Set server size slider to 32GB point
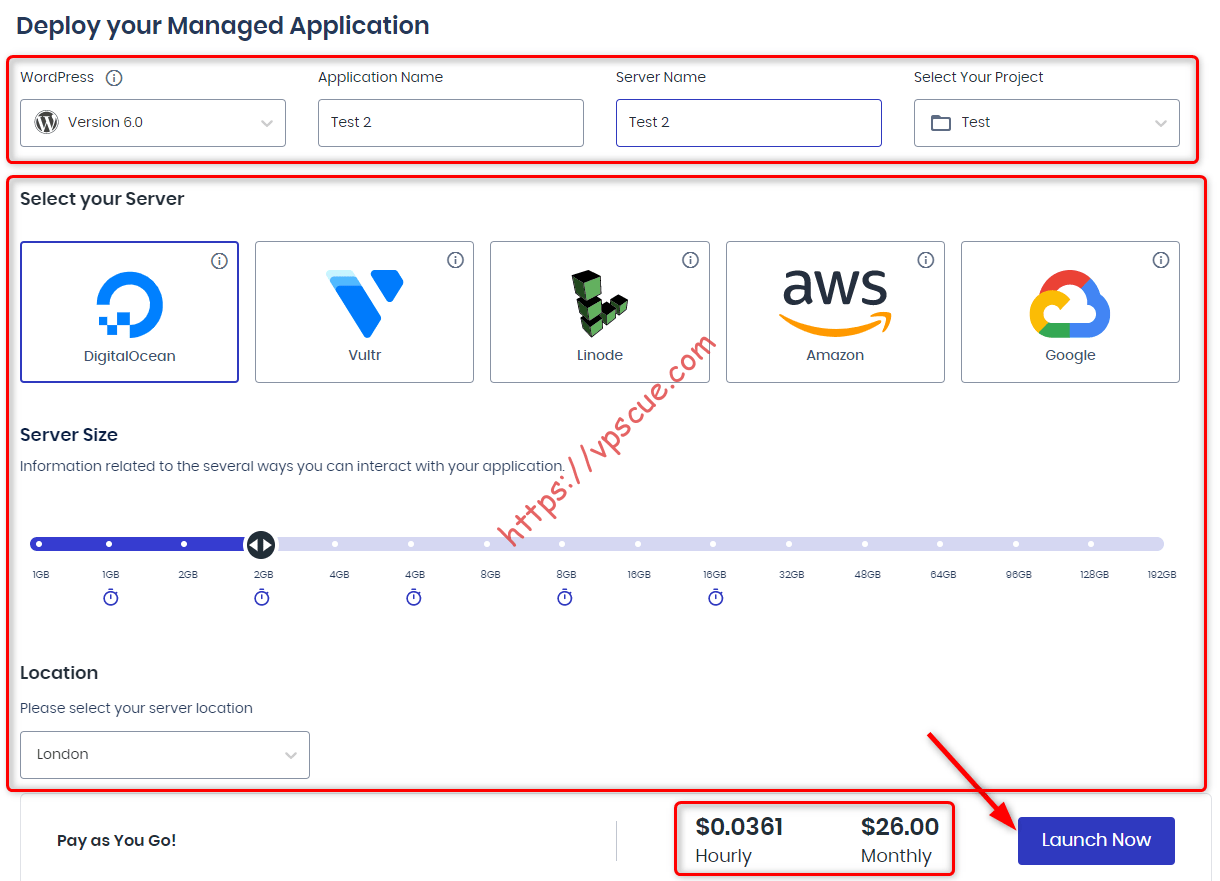 coord(789,544)
